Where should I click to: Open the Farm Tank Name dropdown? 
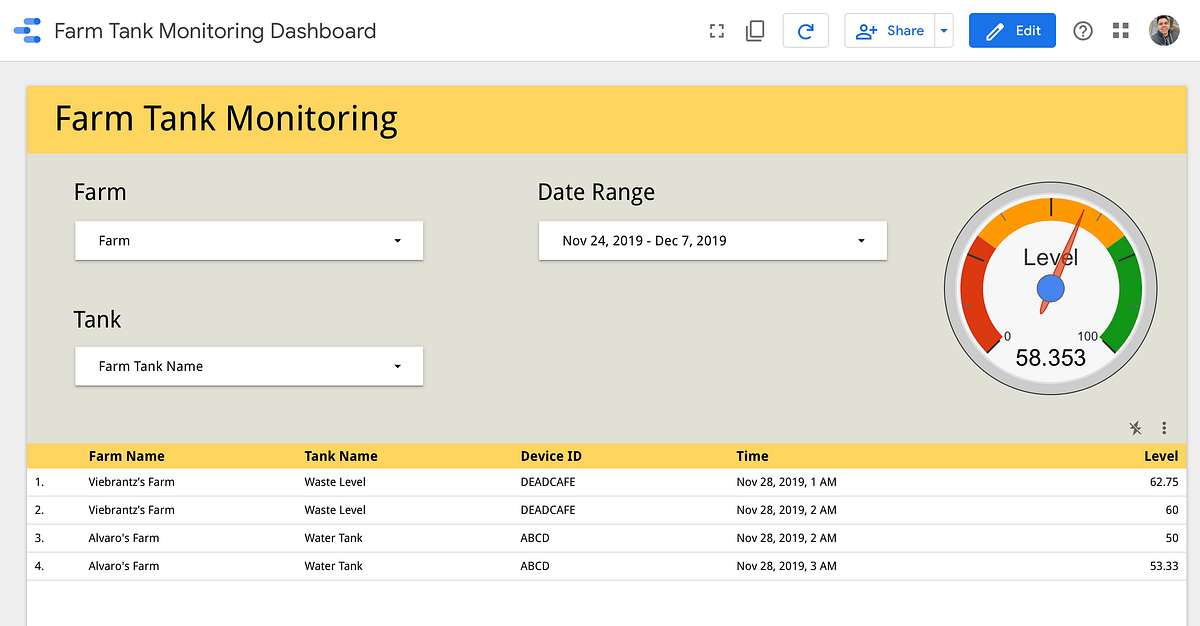click(x=248, y=366)
